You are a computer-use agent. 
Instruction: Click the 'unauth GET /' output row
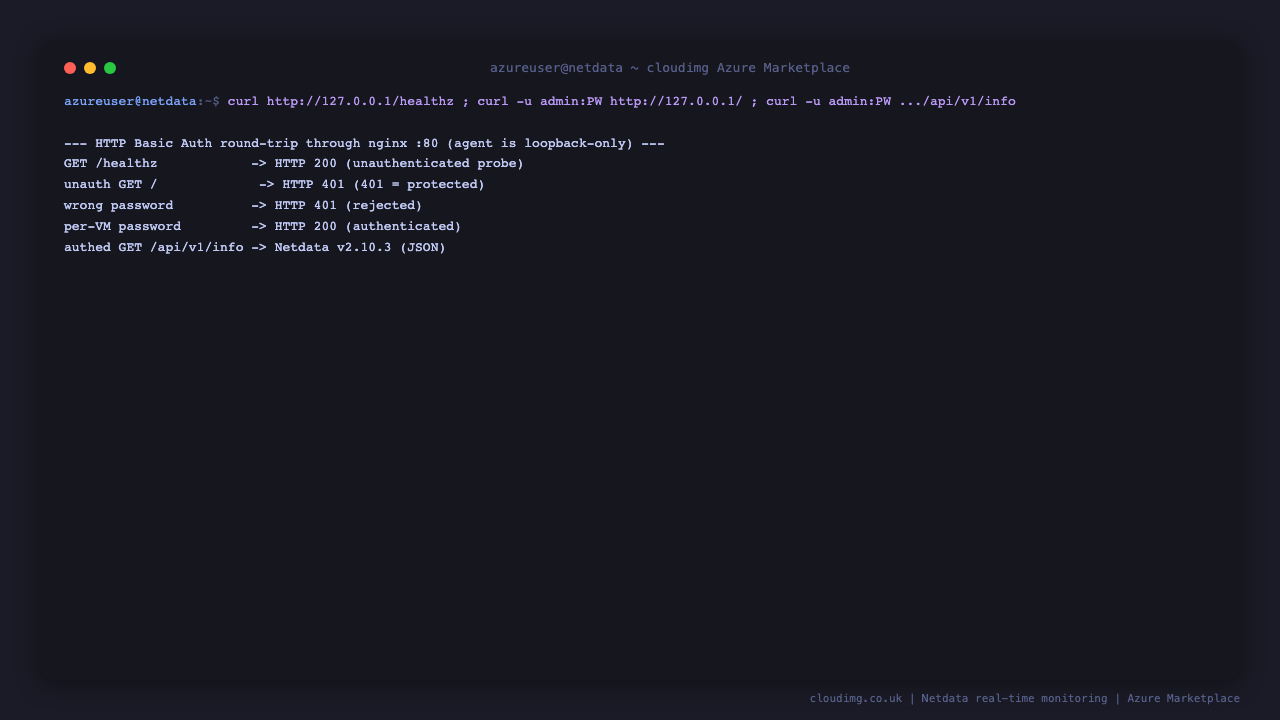[x=274, y=184]
